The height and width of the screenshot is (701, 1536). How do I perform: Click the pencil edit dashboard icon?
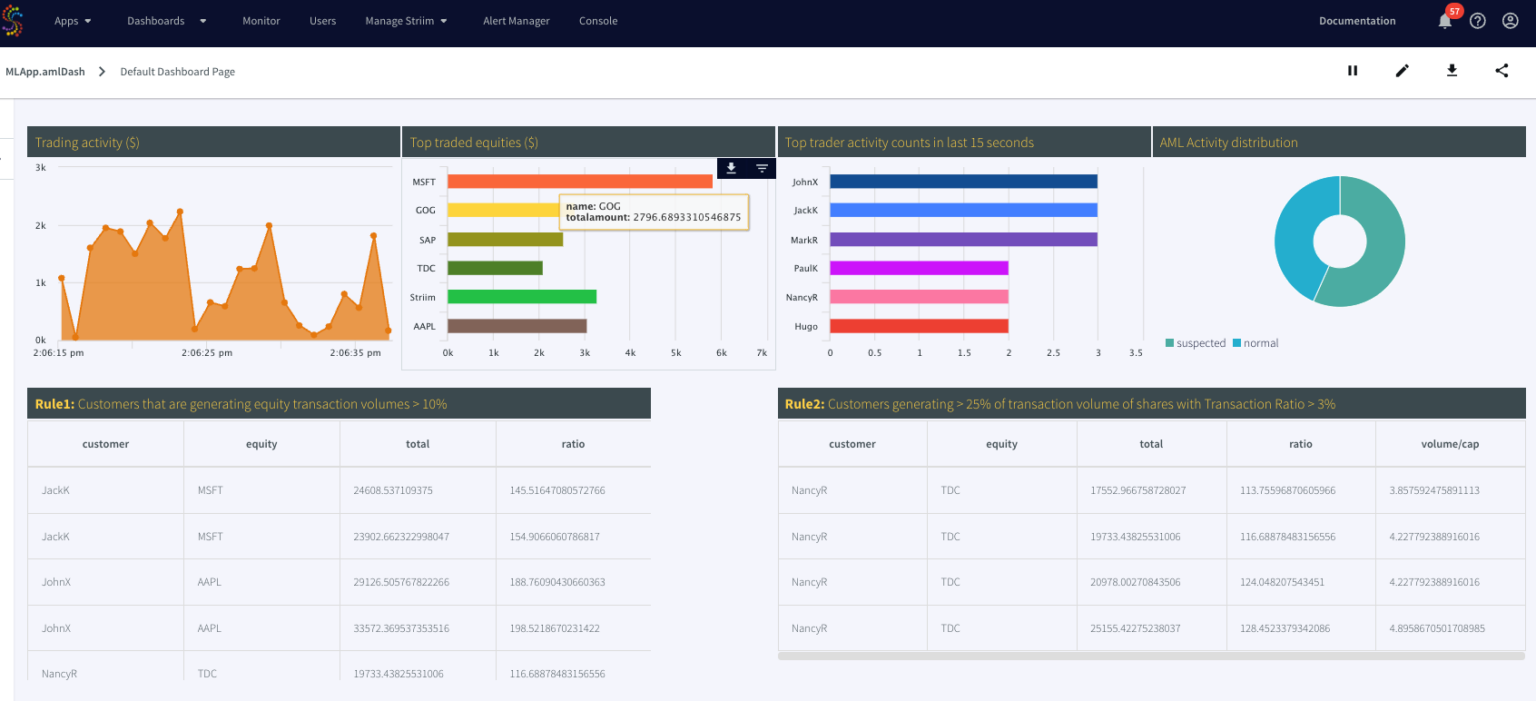tap(1402, 71)
